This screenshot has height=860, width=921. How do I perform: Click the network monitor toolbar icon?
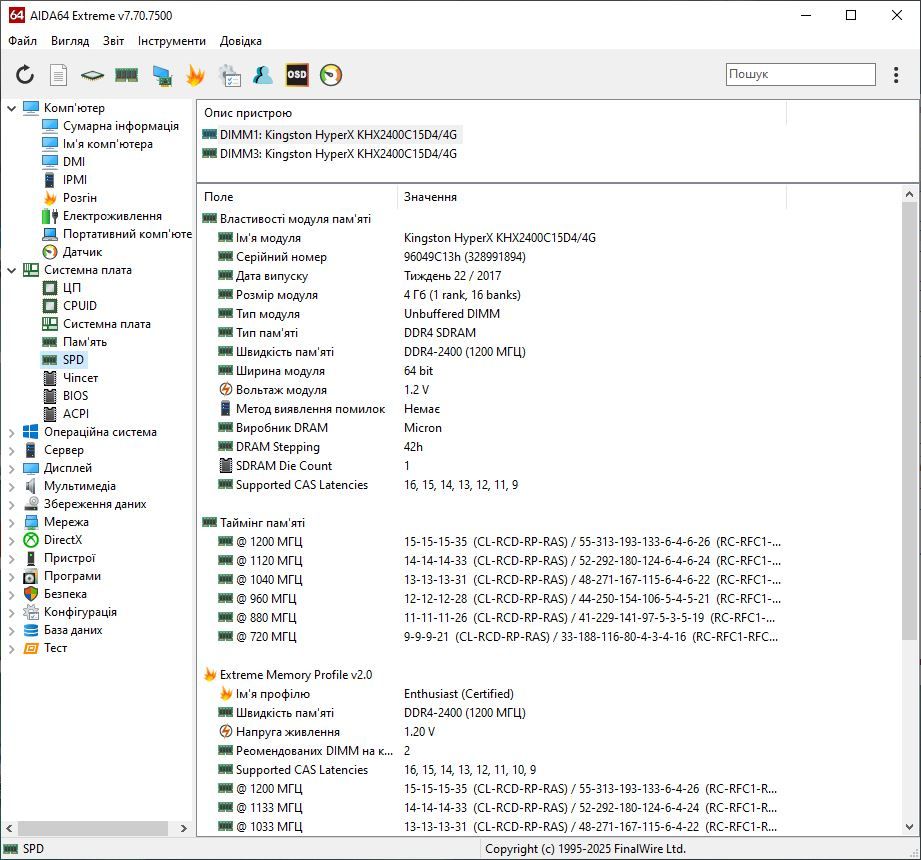click(162, 75)
